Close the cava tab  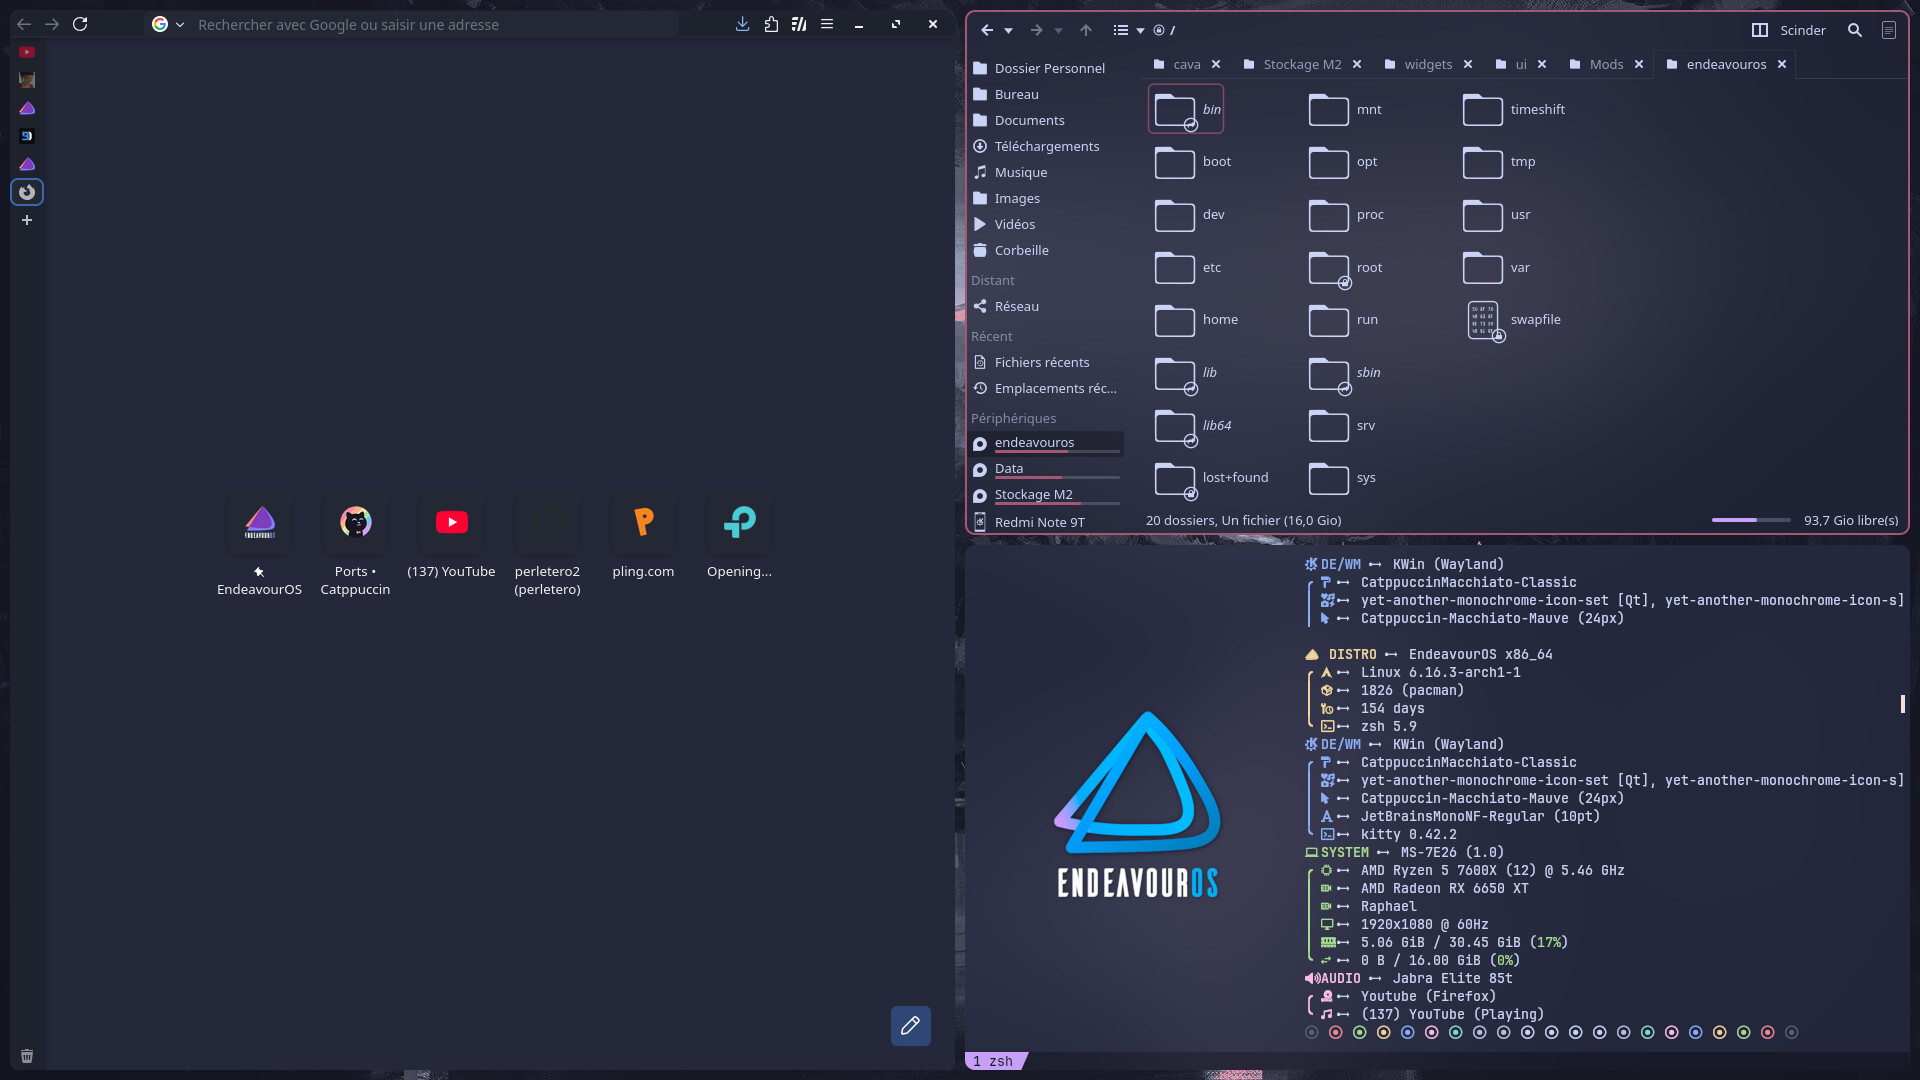click(1216, 64)
